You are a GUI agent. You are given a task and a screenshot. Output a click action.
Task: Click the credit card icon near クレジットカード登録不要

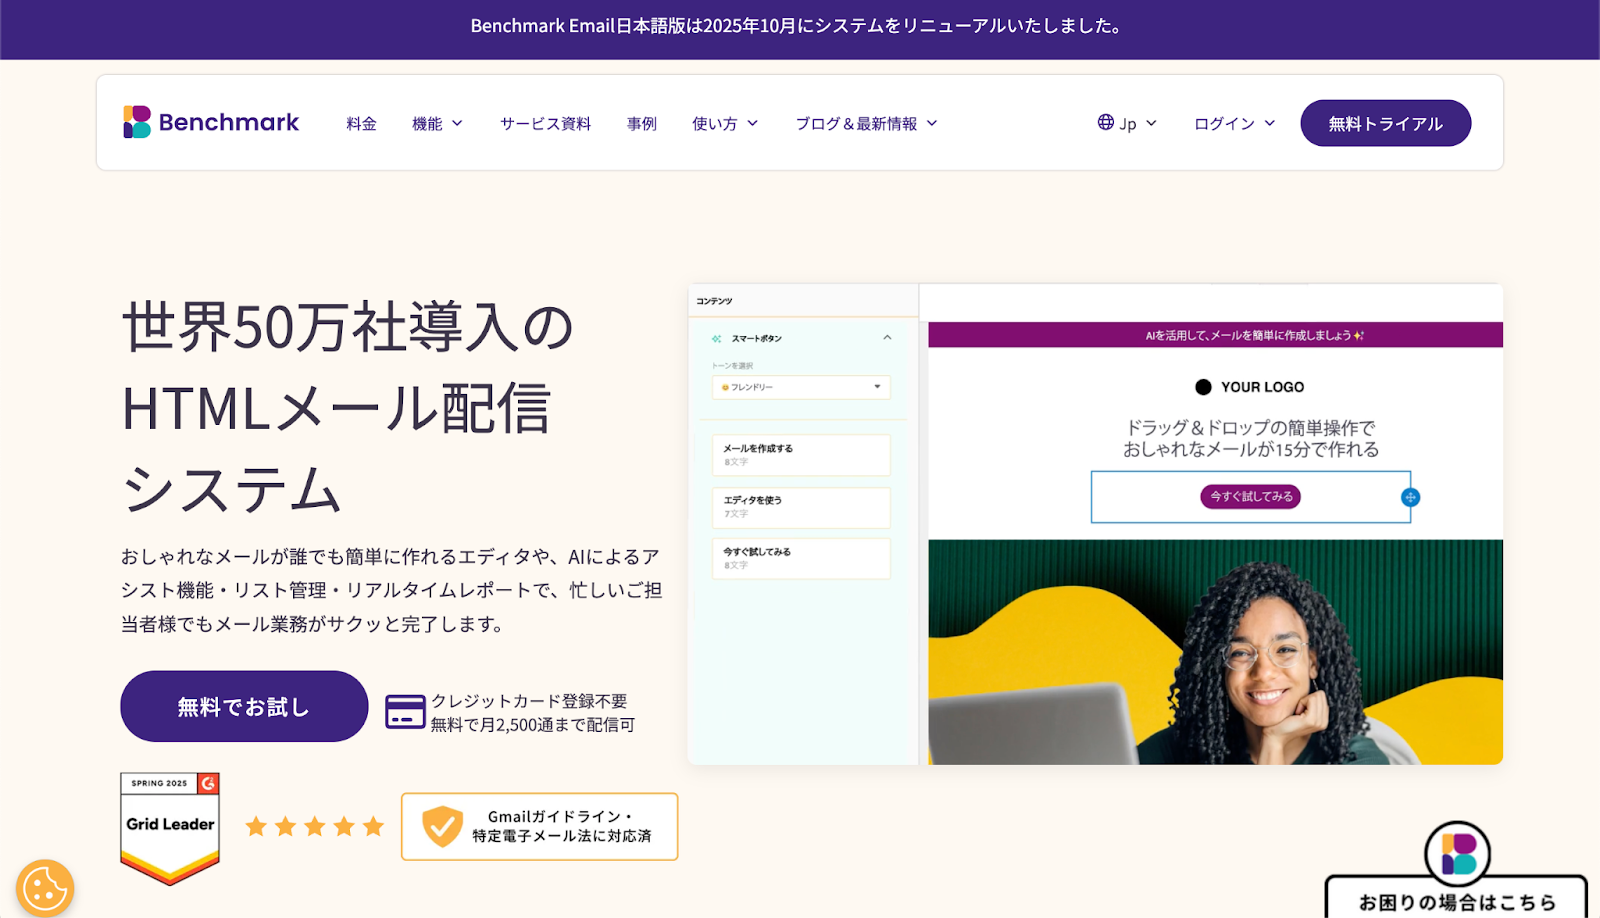403,711
